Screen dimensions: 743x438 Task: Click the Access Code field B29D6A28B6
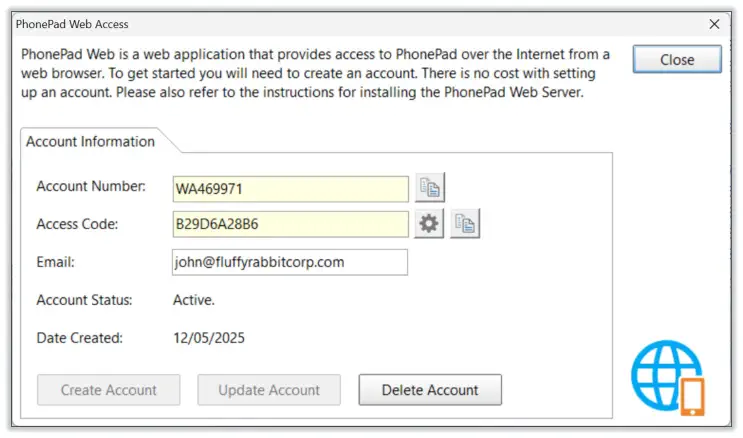pyautogui.click(x=290, y=224)
